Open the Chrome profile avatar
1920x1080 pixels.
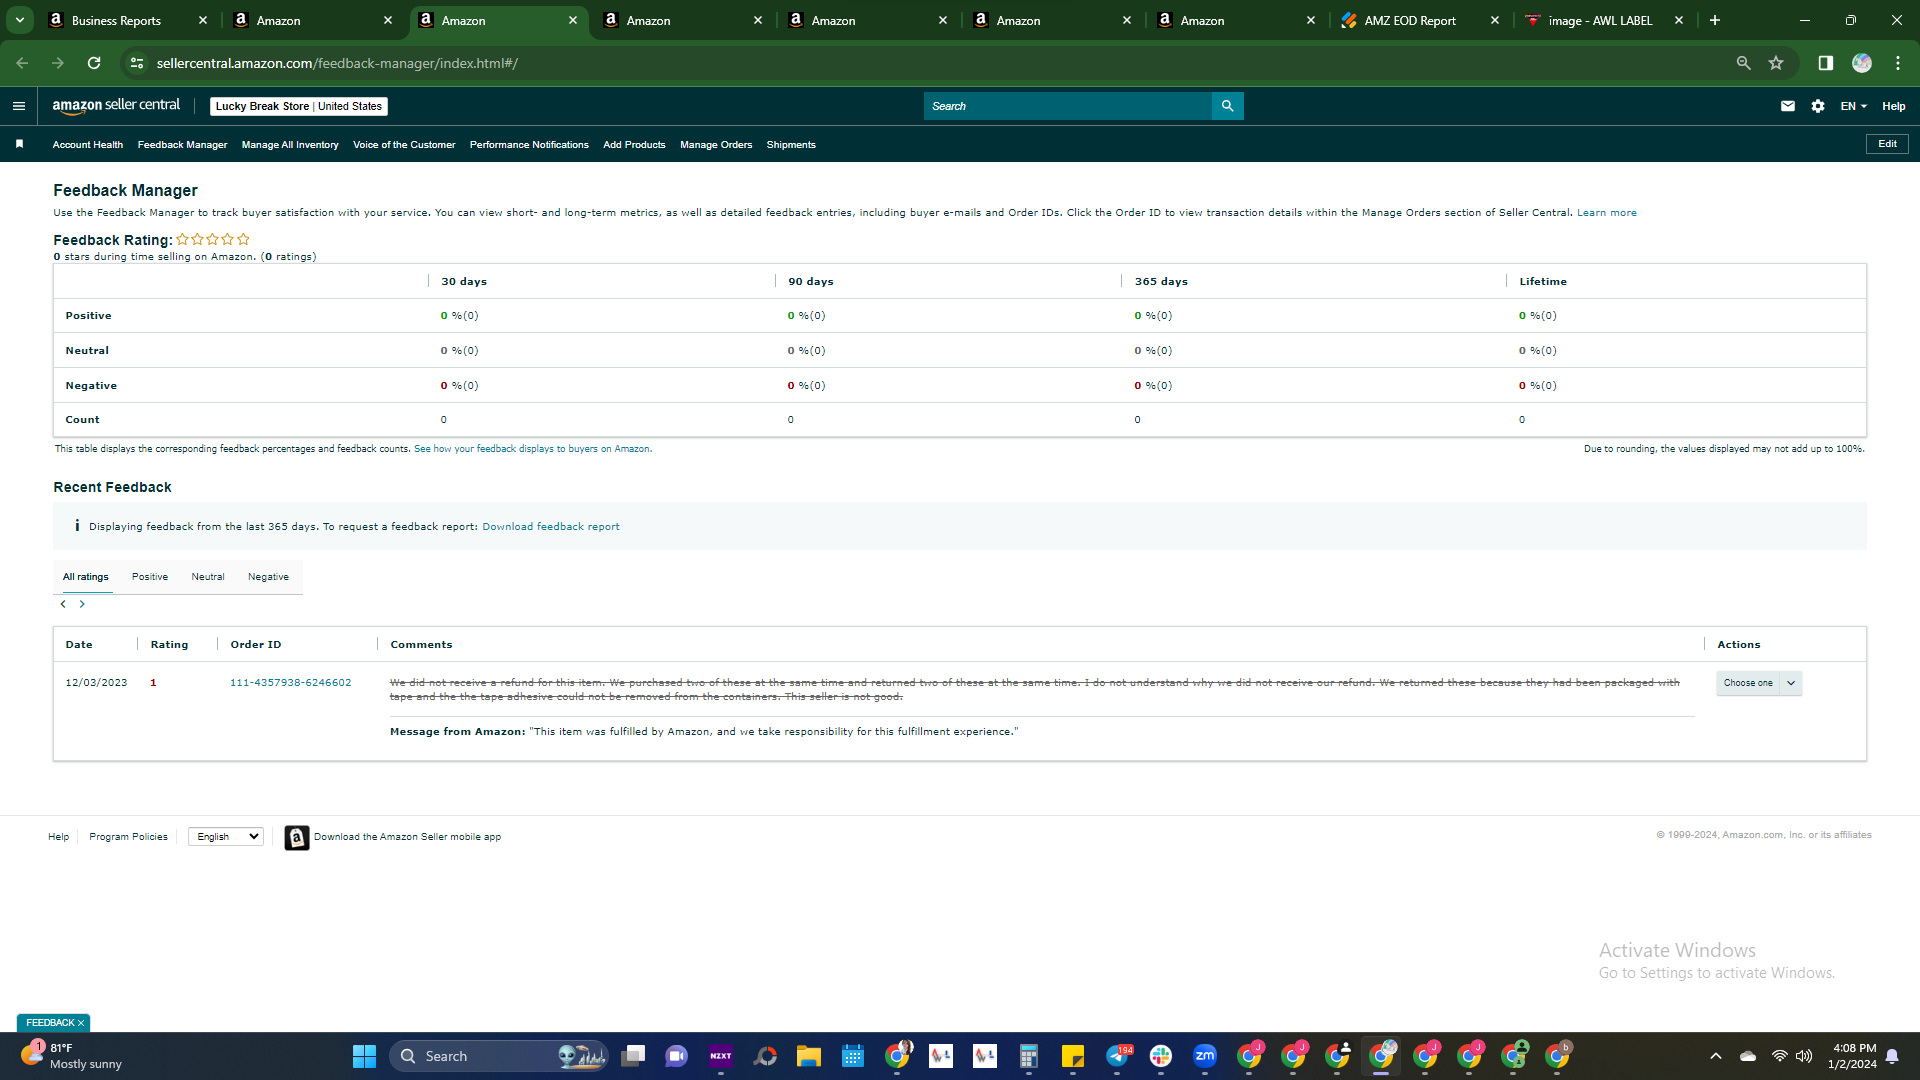[1862, 63]
